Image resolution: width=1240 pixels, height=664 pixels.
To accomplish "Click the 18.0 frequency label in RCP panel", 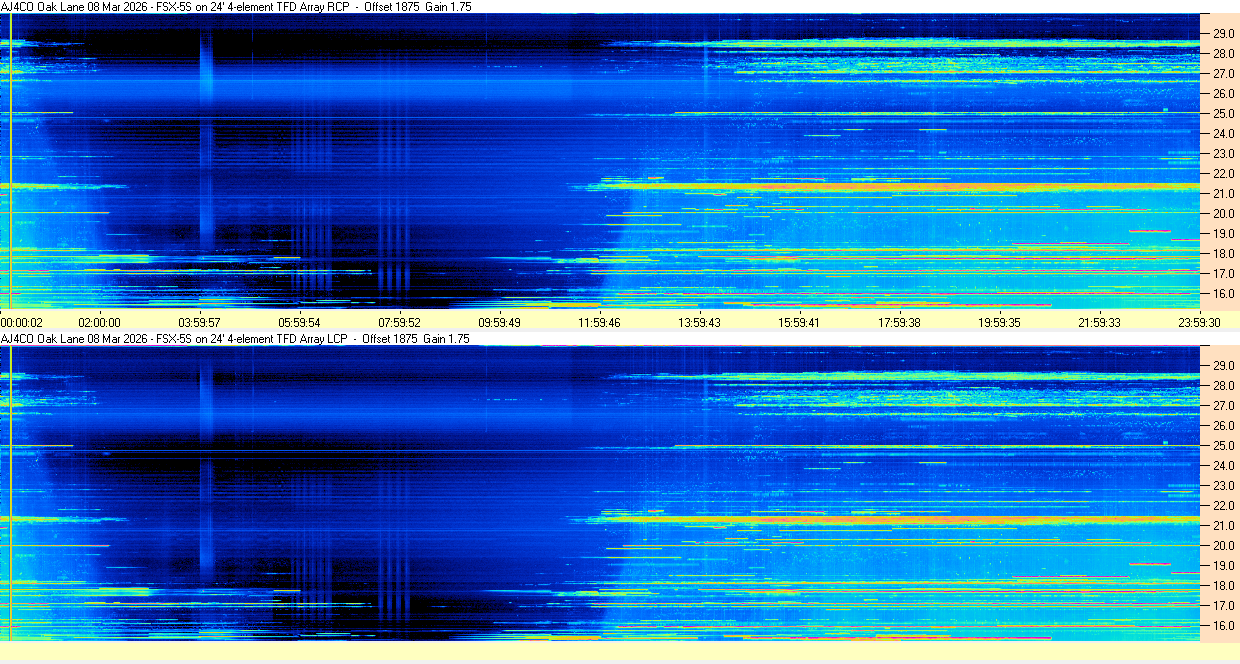I will [x=1223, y=254].
